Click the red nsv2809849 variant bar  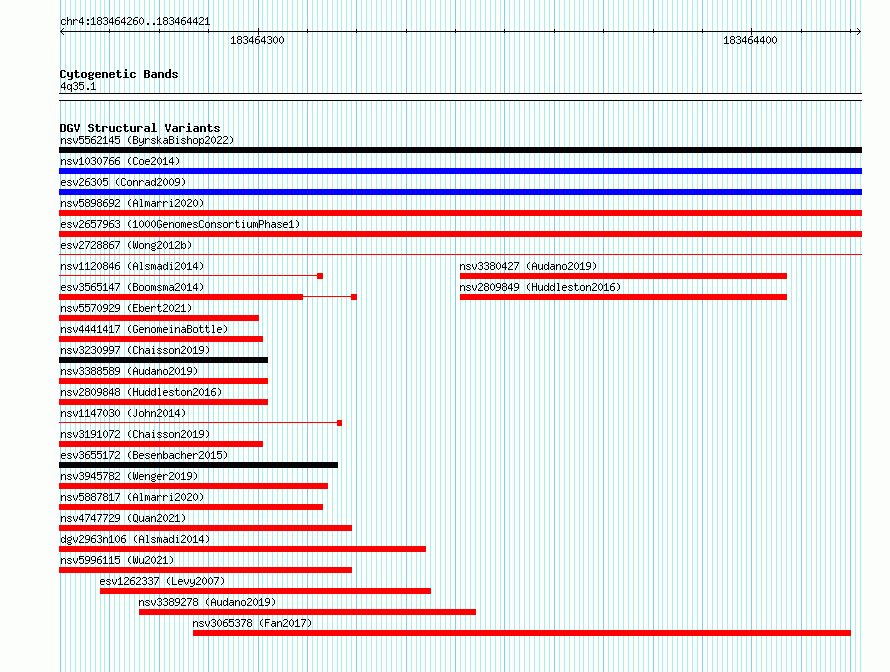click(x=623, y=297)
